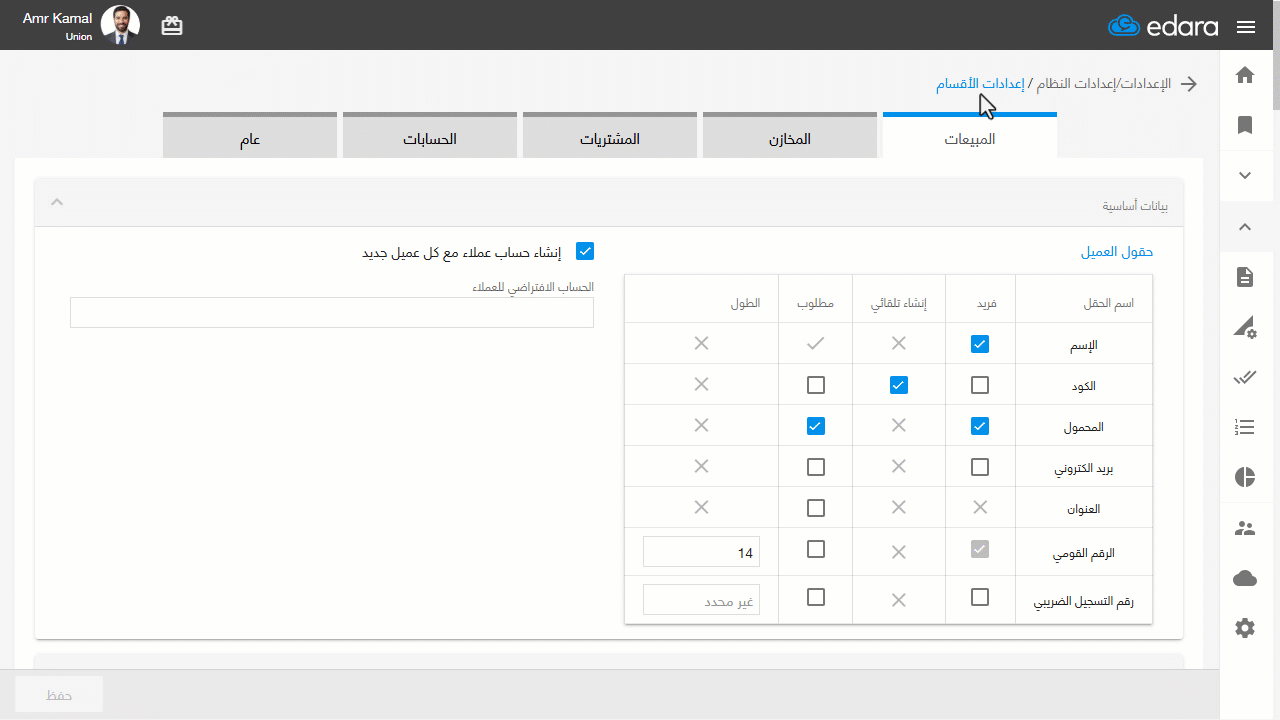Click the back arrow beside the breadcrumb
The width and height of the screenshot is (1280, 720).
click(1189, 84)
